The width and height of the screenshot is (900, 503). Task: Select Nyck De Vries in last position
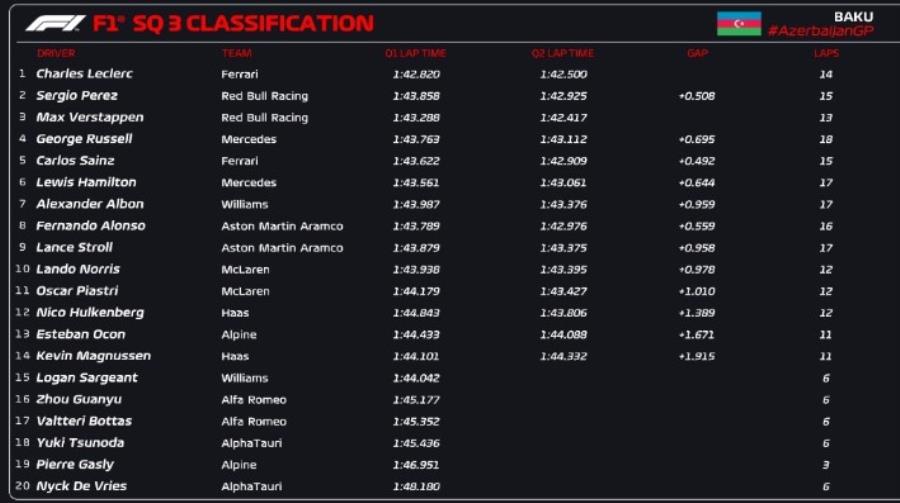click(x=81, y=486)
